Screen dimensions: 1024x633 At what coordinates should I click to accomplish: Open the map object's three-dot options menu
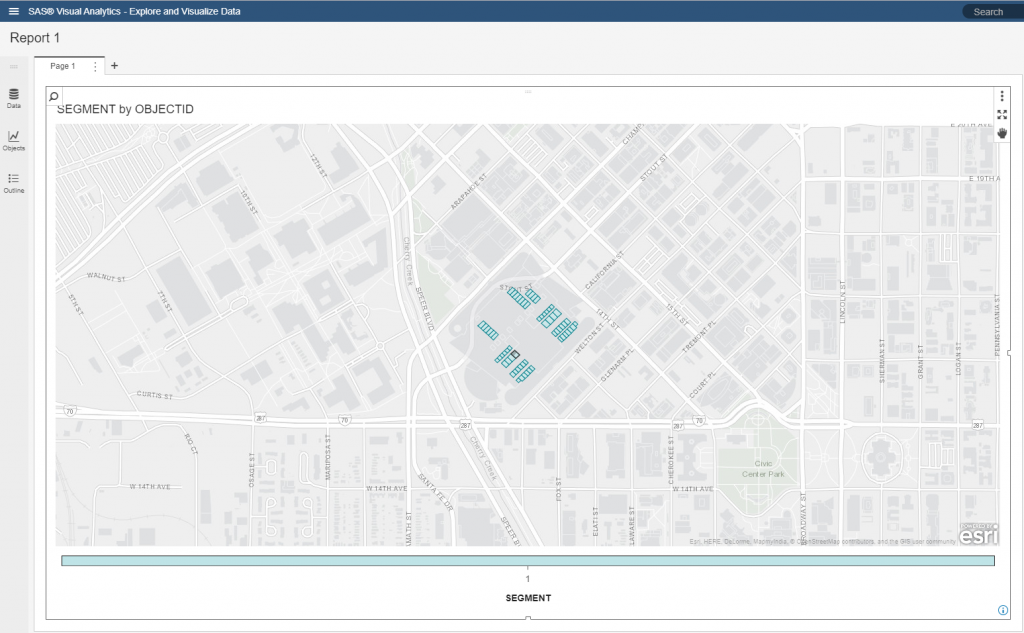coord(1002,96)
